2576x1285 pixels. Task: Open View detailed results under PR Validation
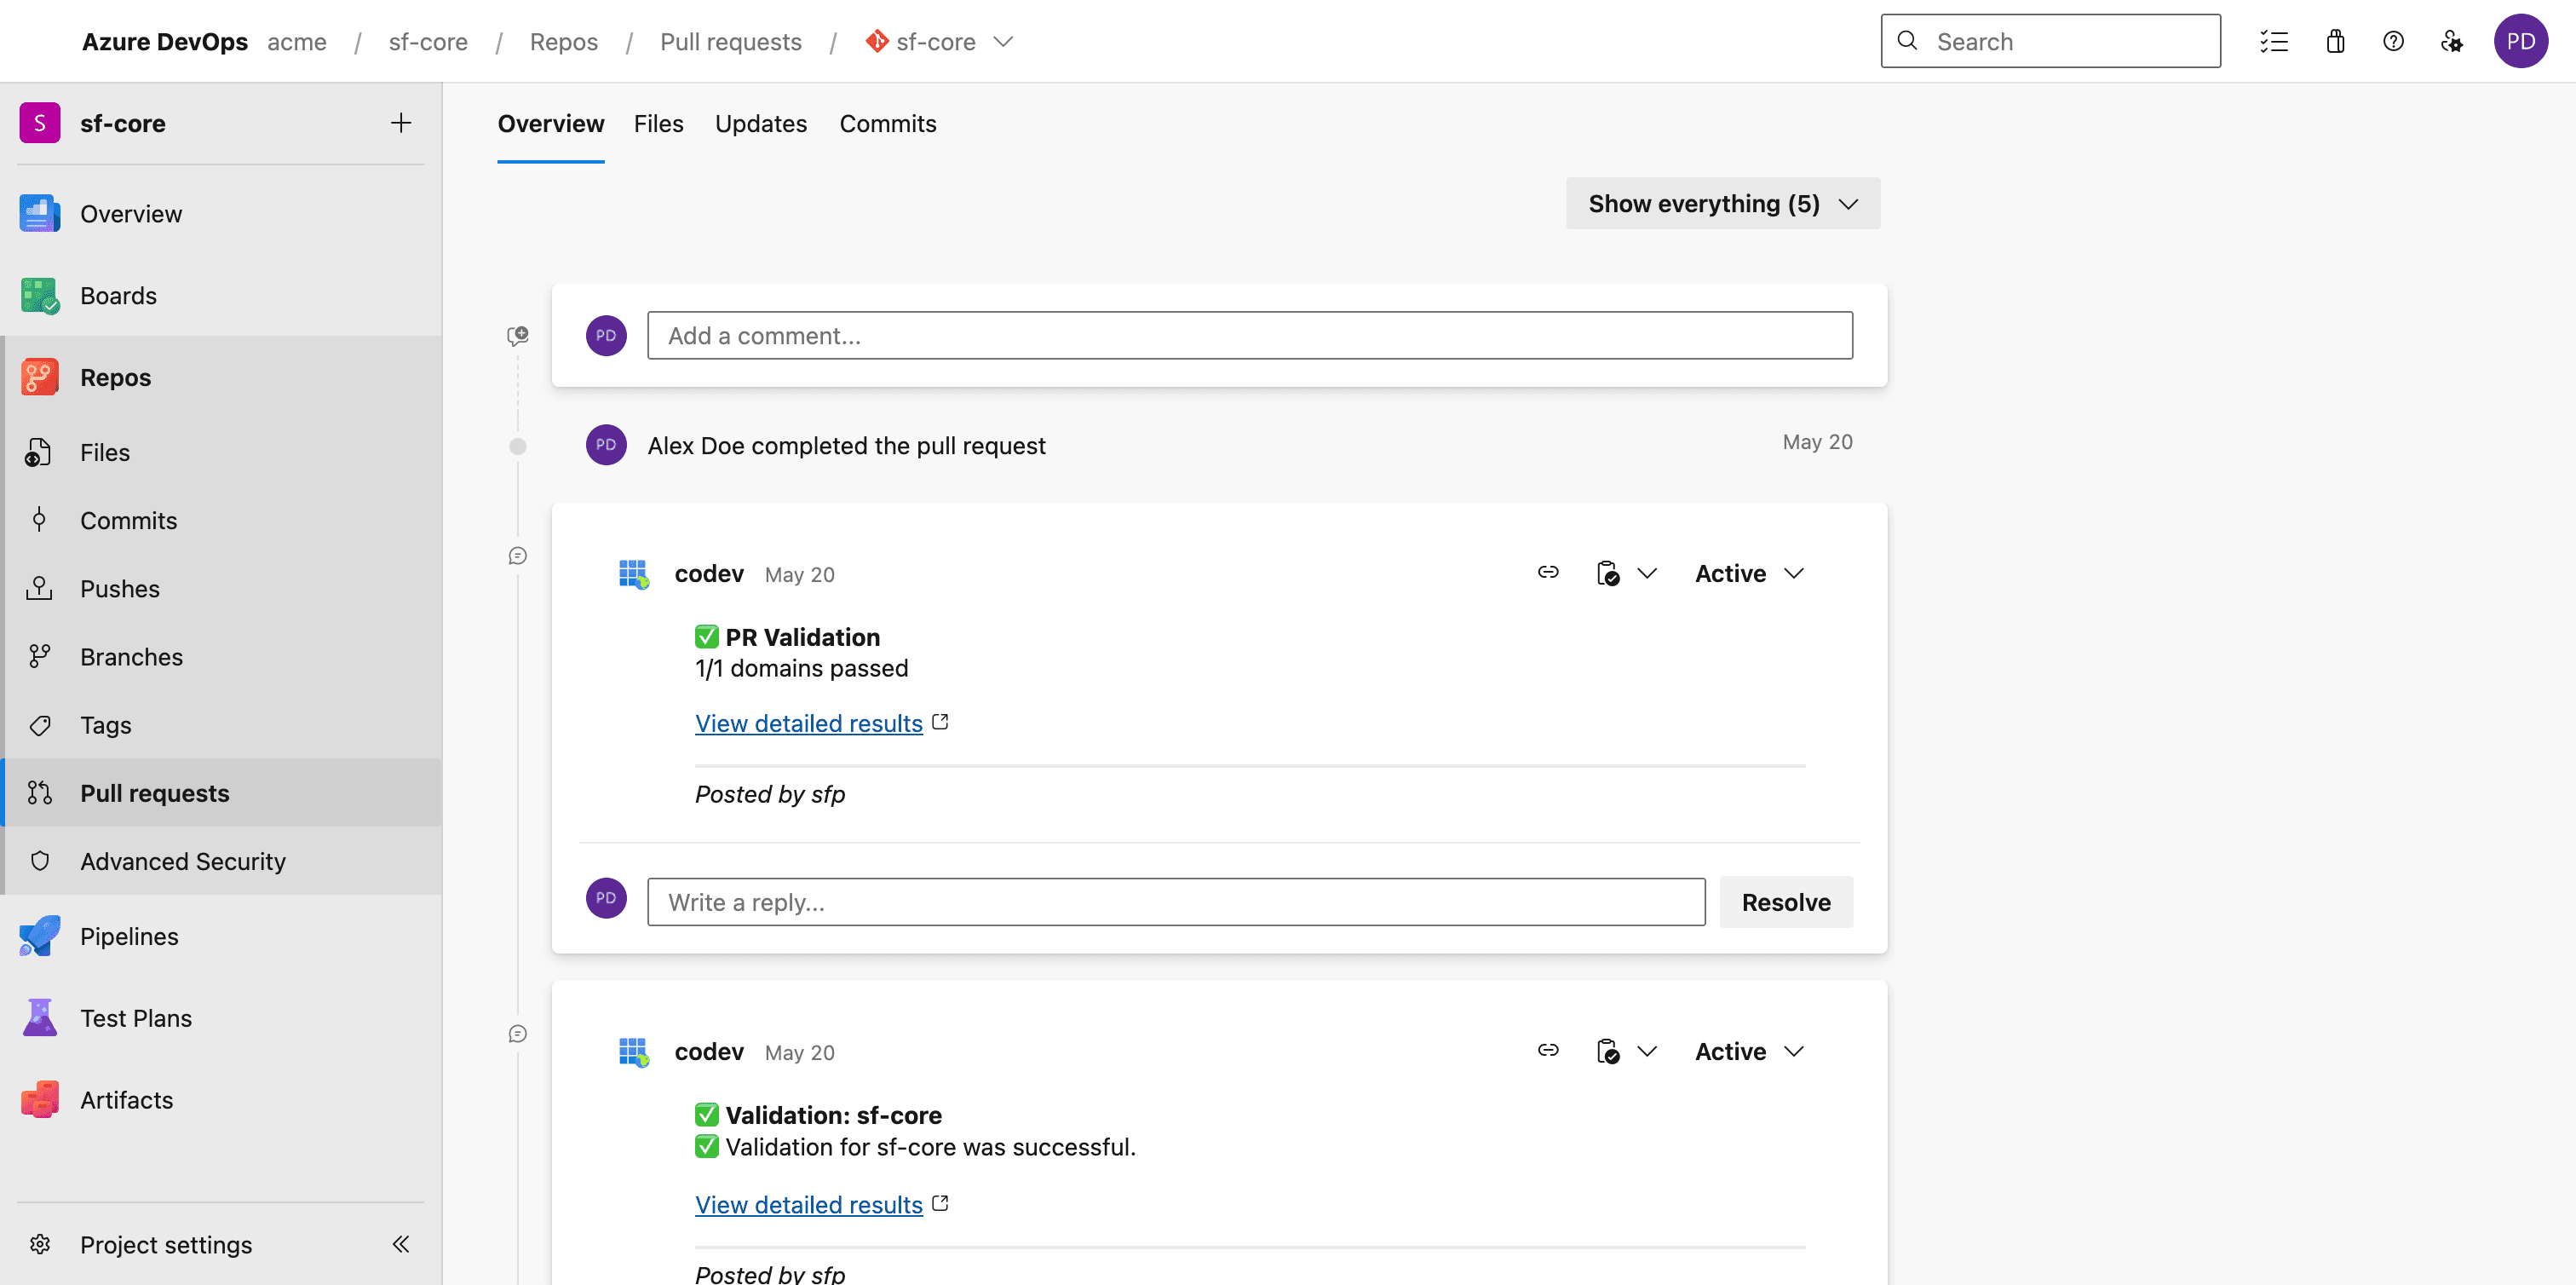809,723
